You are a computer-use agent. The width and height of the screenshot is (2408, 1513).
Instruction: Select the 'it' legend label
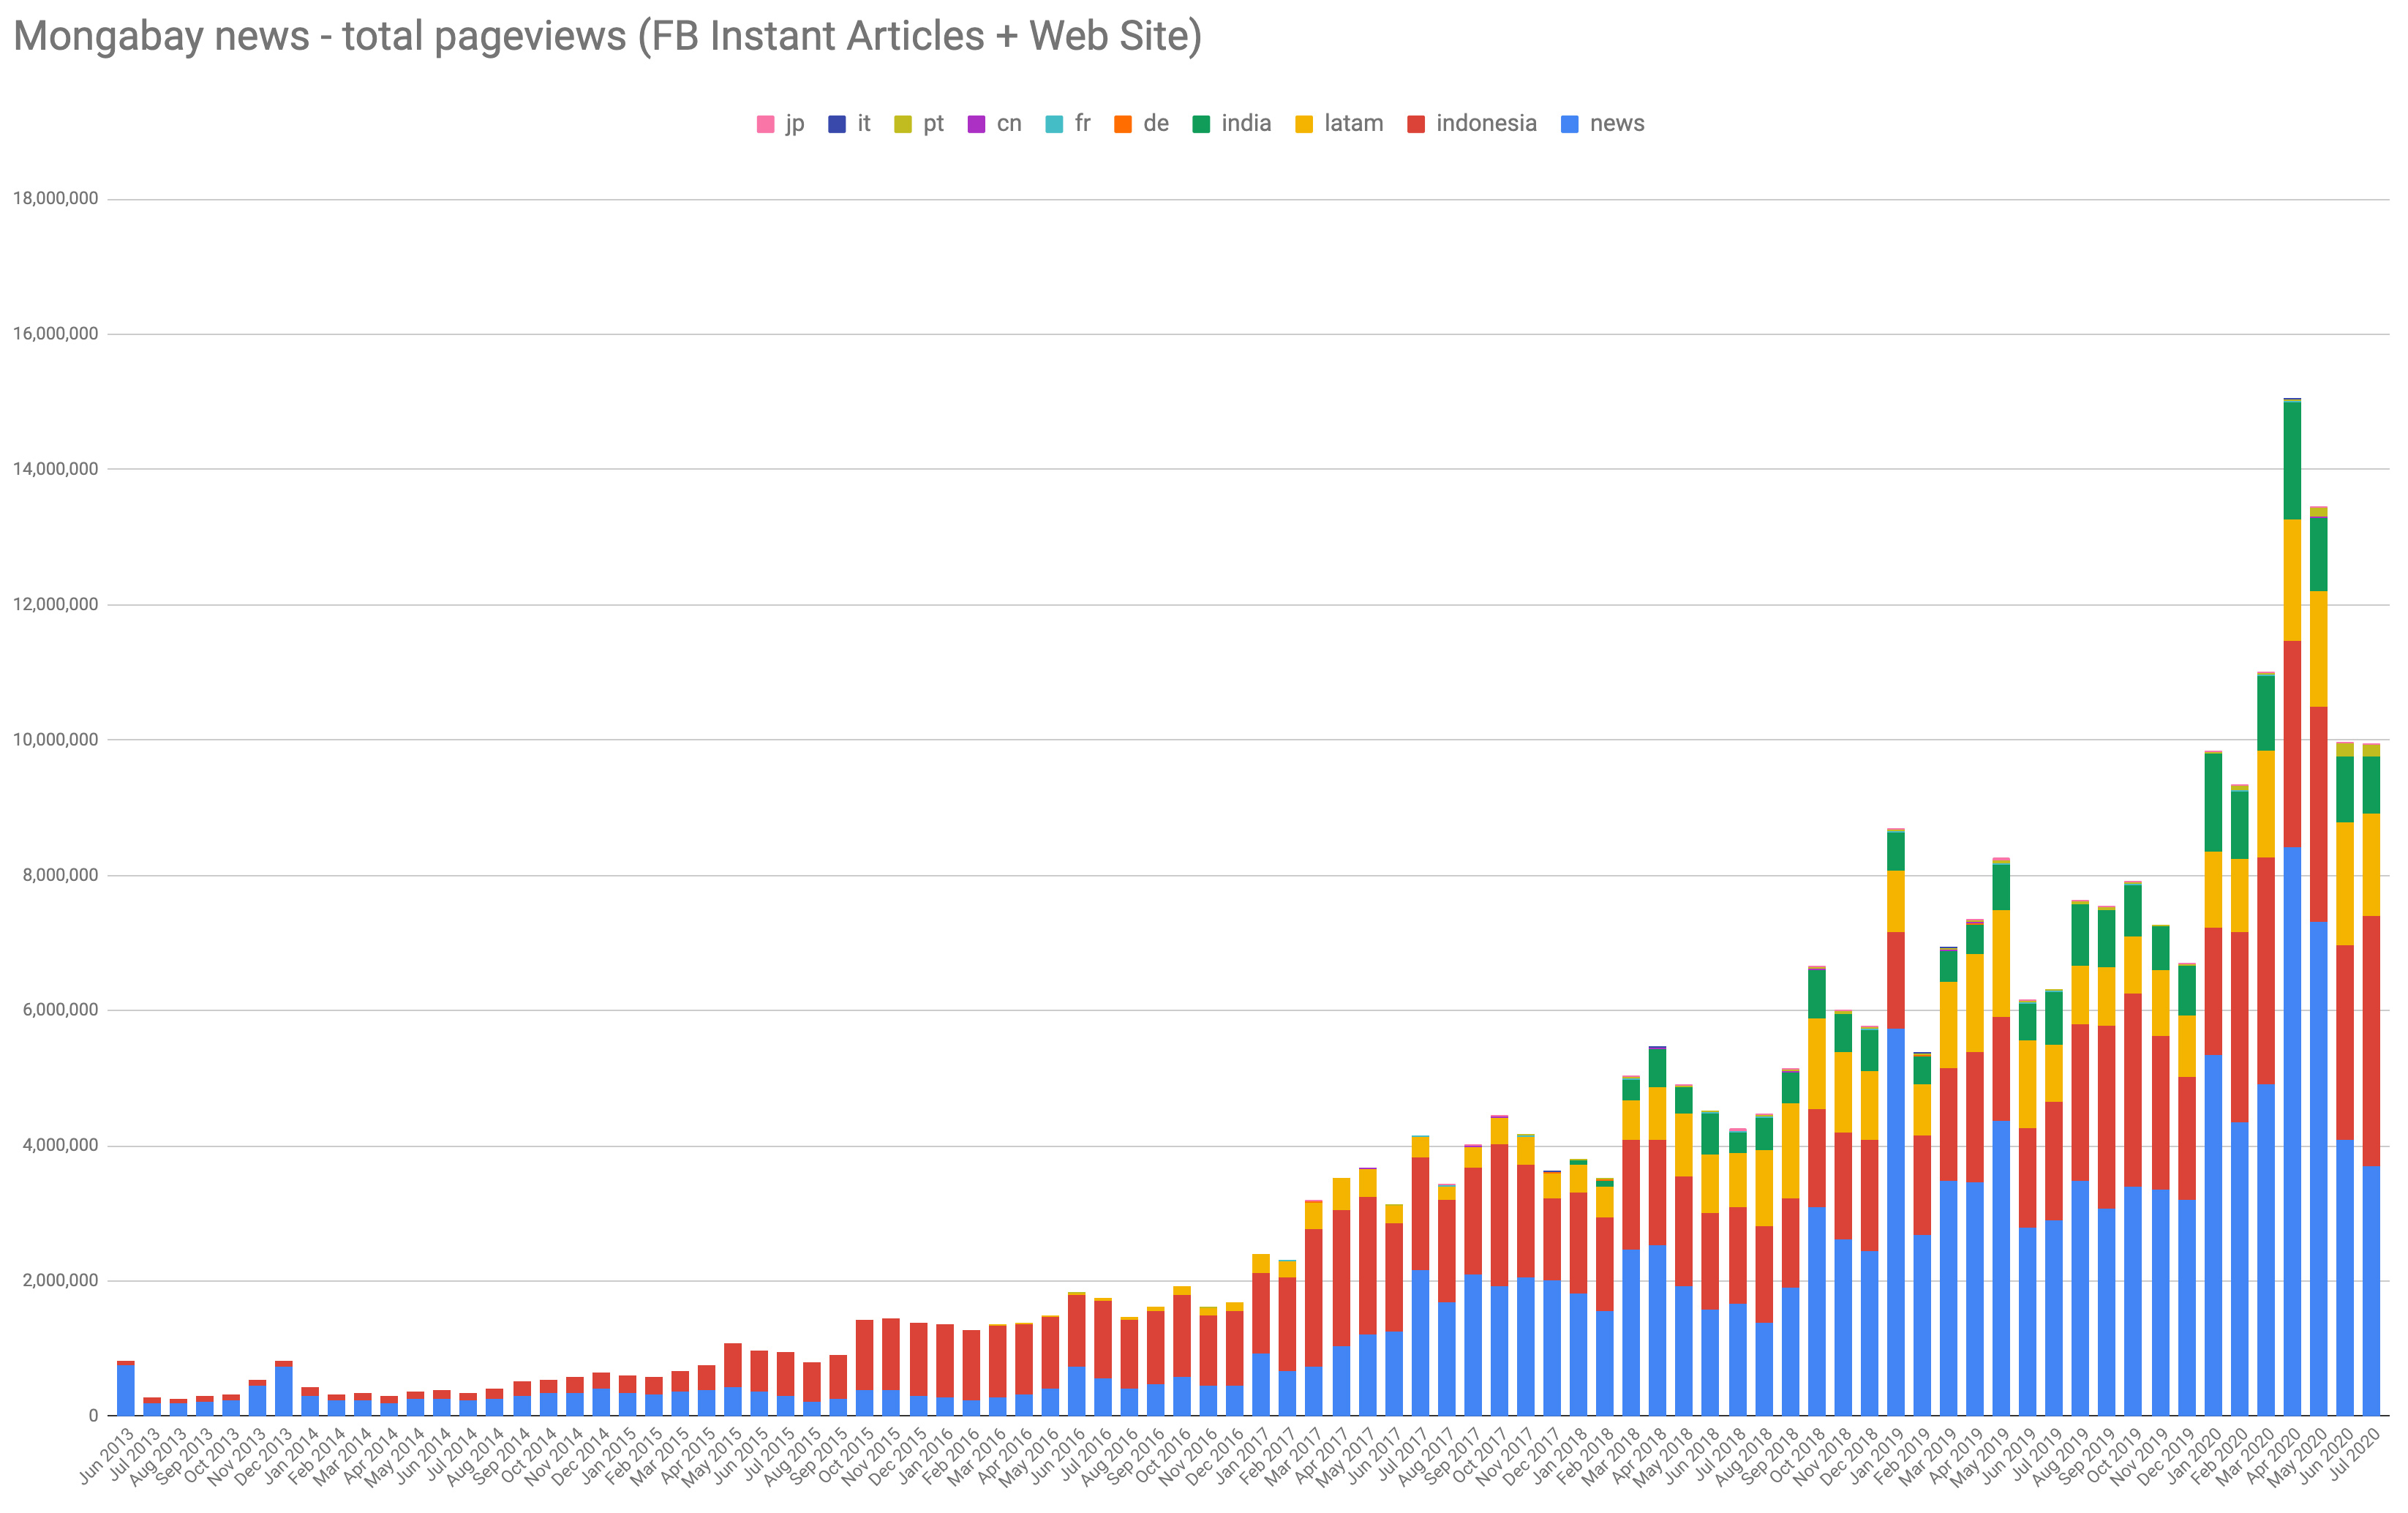(x=864, y=123)
